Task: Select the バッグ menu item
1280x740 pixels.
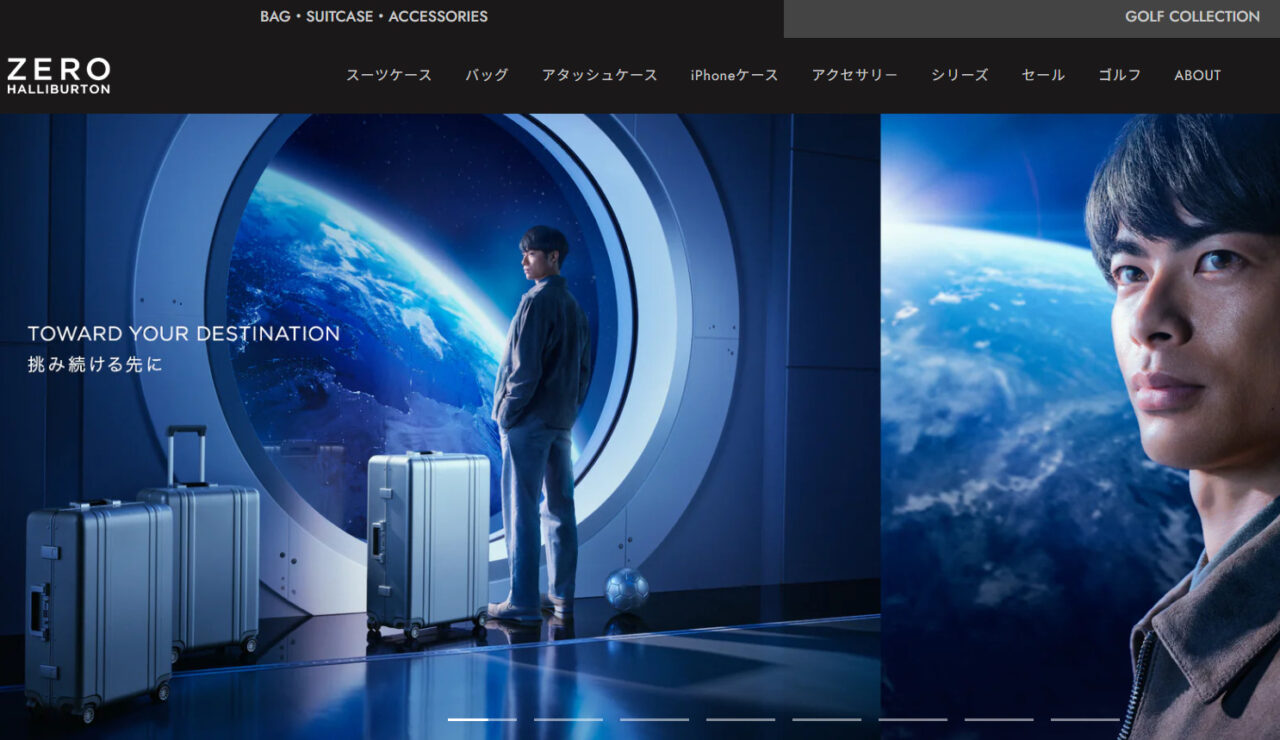Action: (x=487, y=75)
